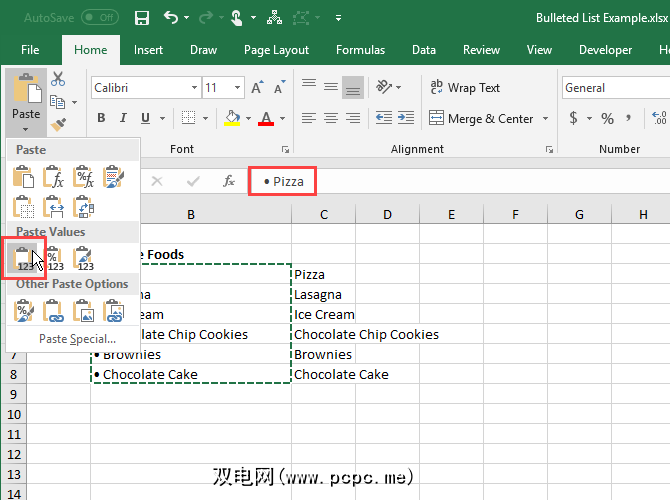The height and width of the screenshot is (500, 670).
Task: Open the Borders dropdown arrow
Action: [x=206, y=118]
